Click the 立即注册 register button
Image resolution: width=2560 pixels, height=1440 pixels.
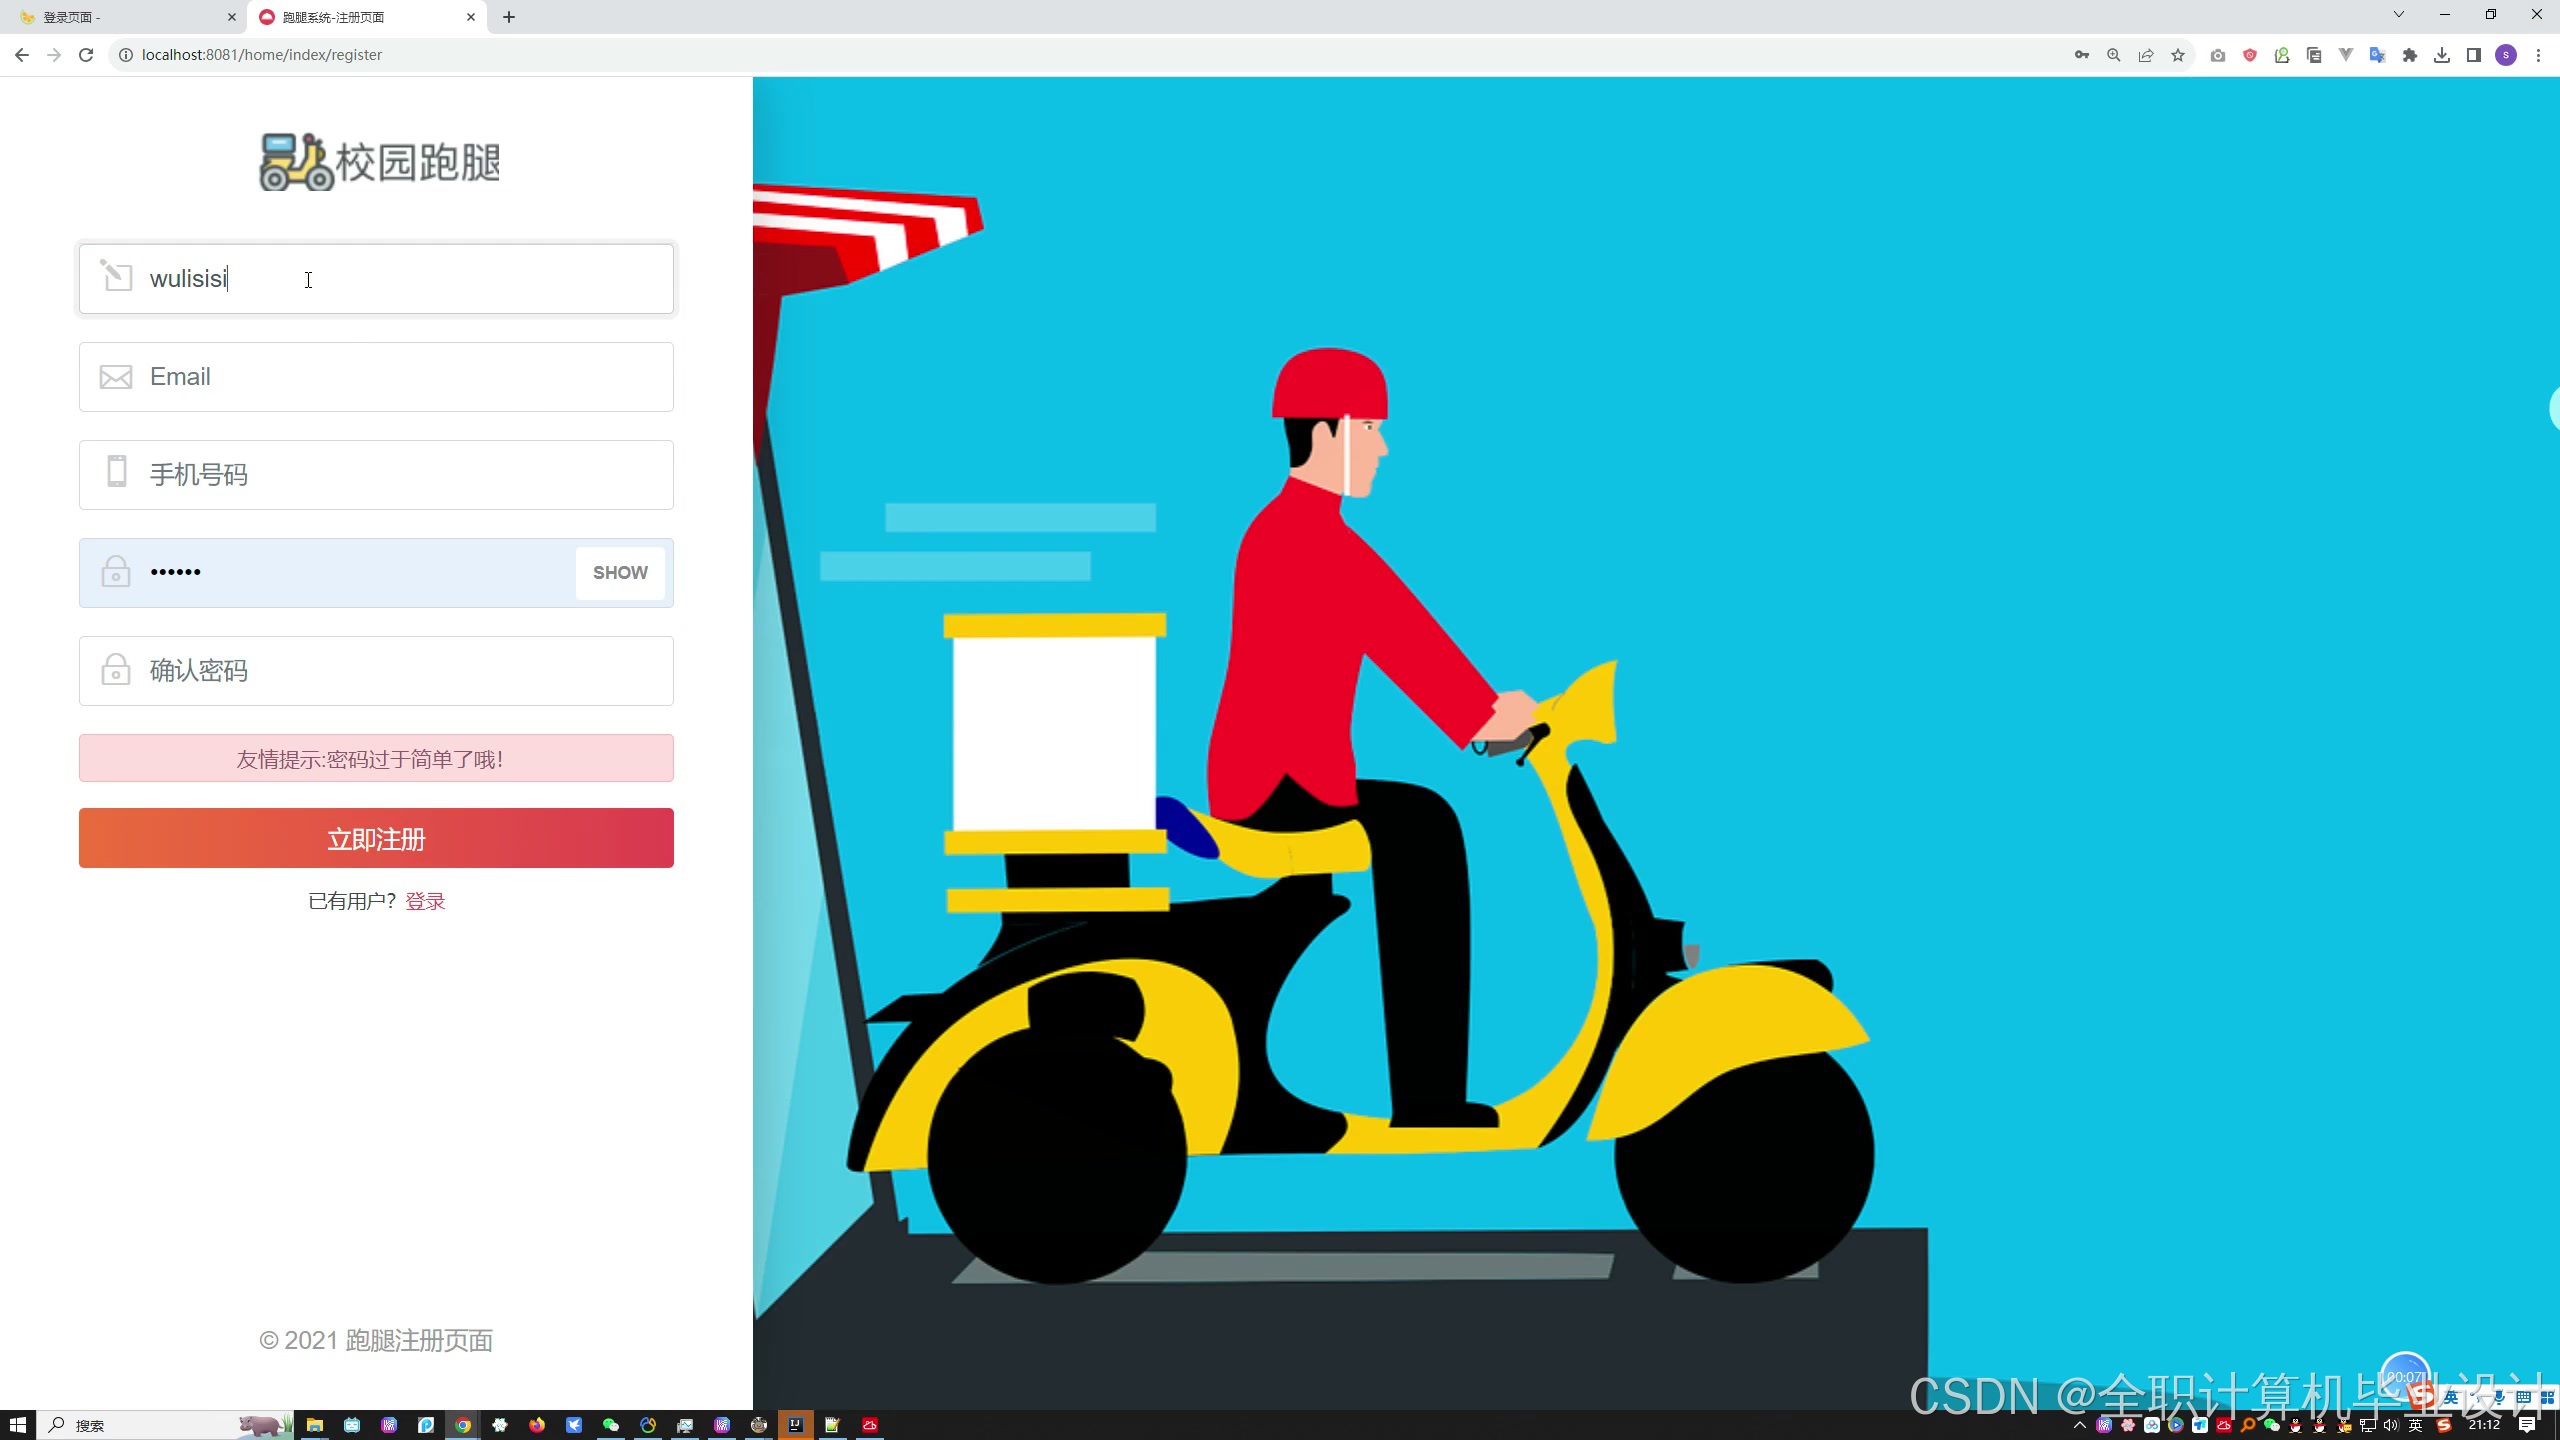coord(376,838)
